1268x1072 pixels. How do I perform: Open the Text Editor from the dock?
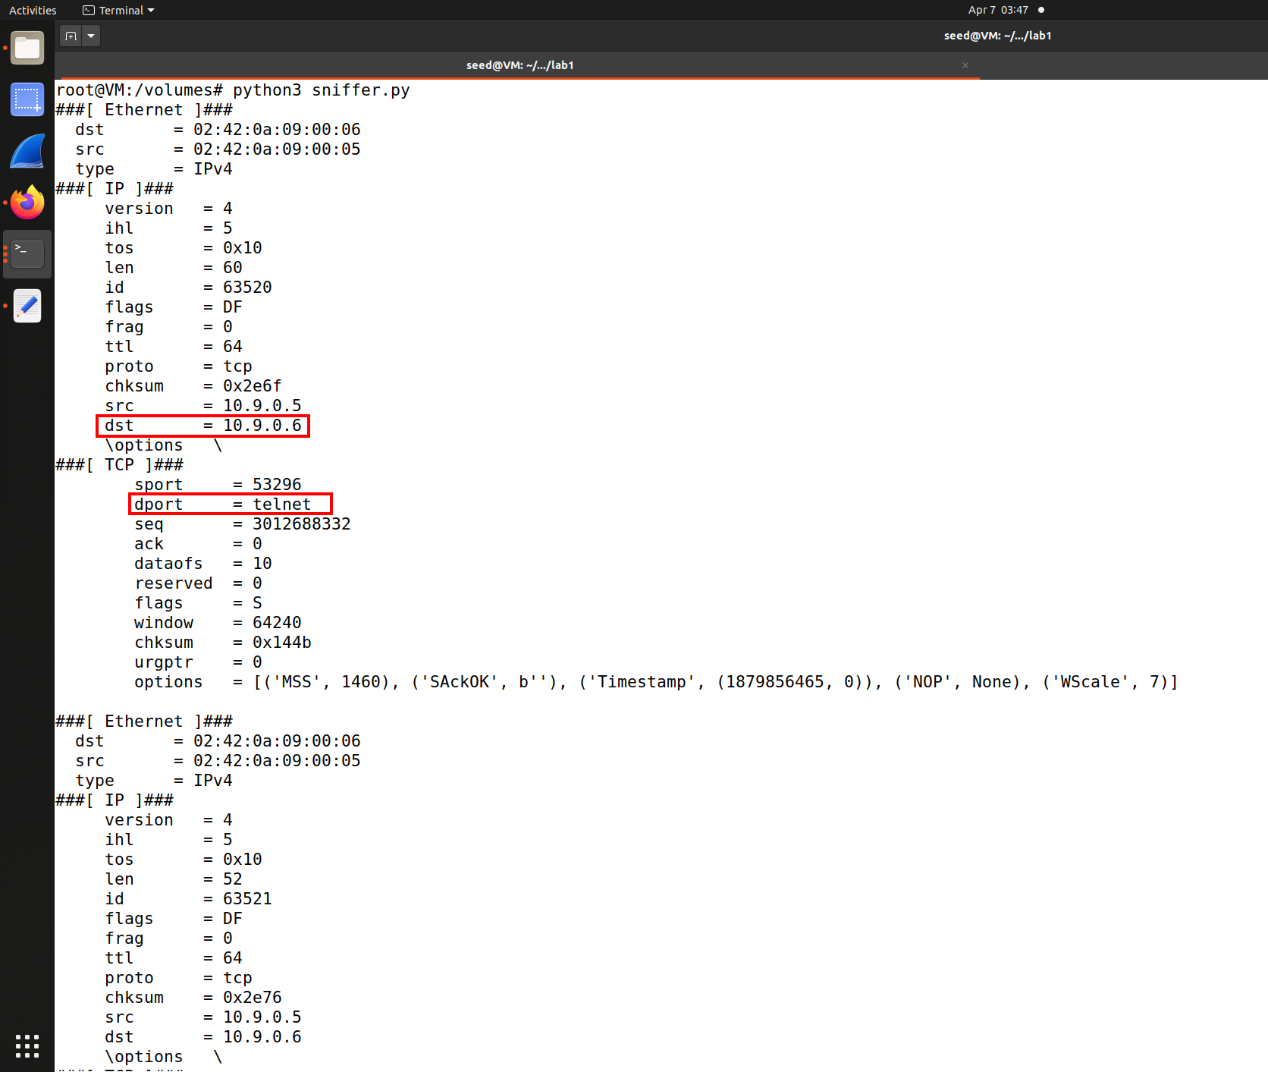[27, 306]
